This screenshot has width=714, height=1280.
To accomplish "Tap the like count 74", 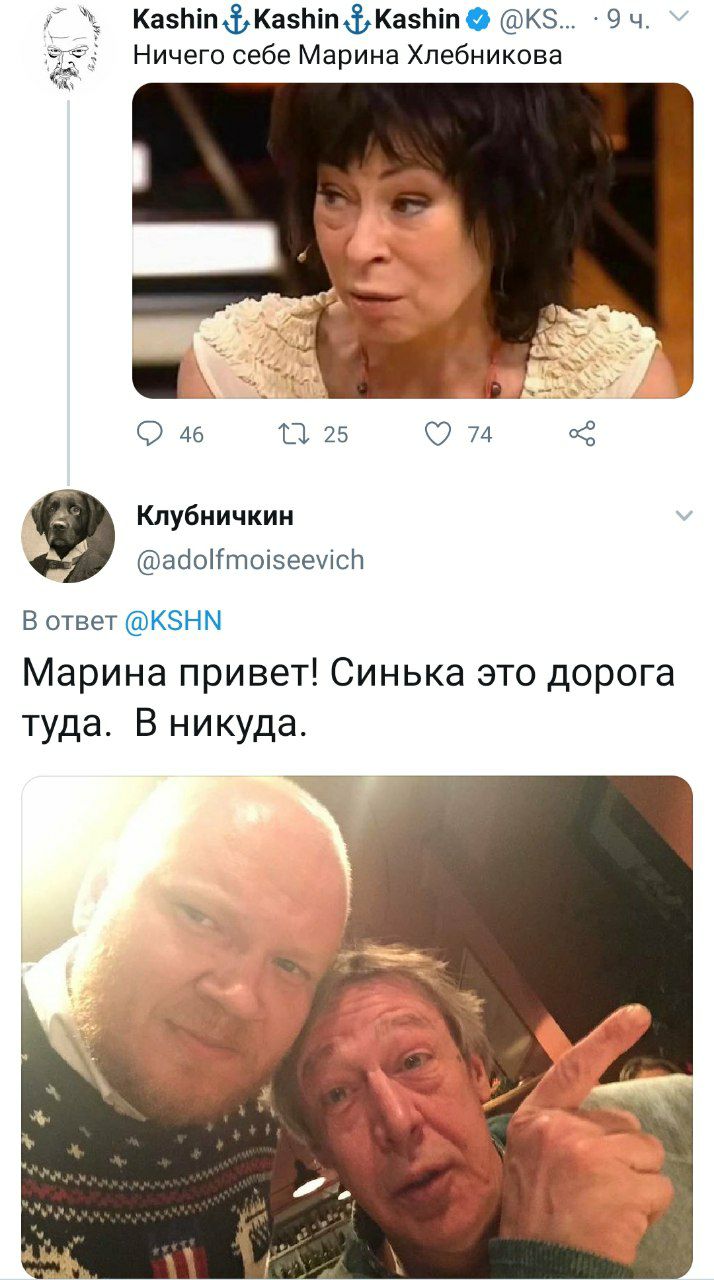I will point(480,434).
